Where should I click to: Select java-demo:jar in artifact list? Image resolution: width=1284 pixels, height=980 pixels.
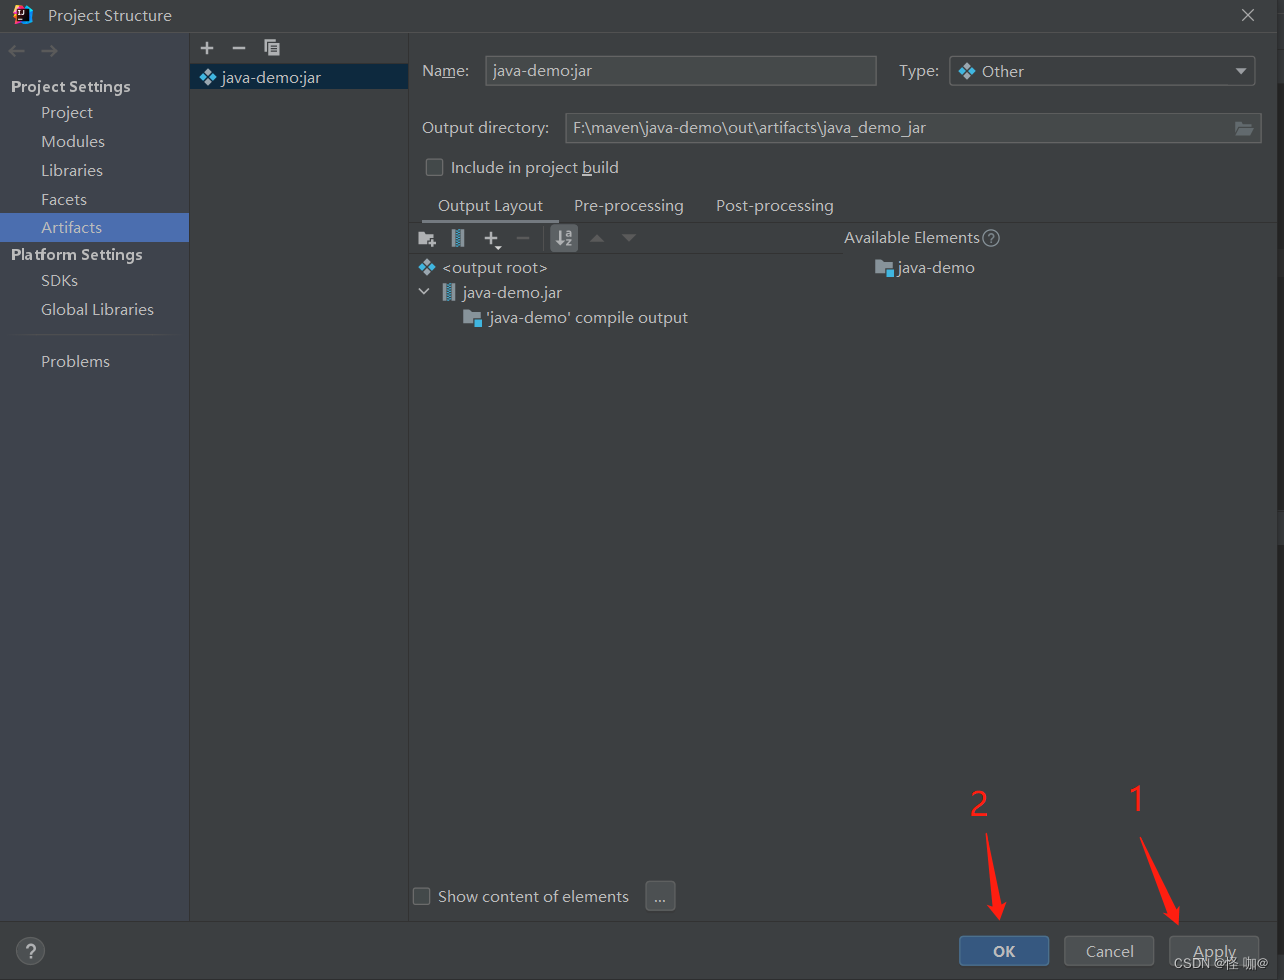tap(299, 77)
